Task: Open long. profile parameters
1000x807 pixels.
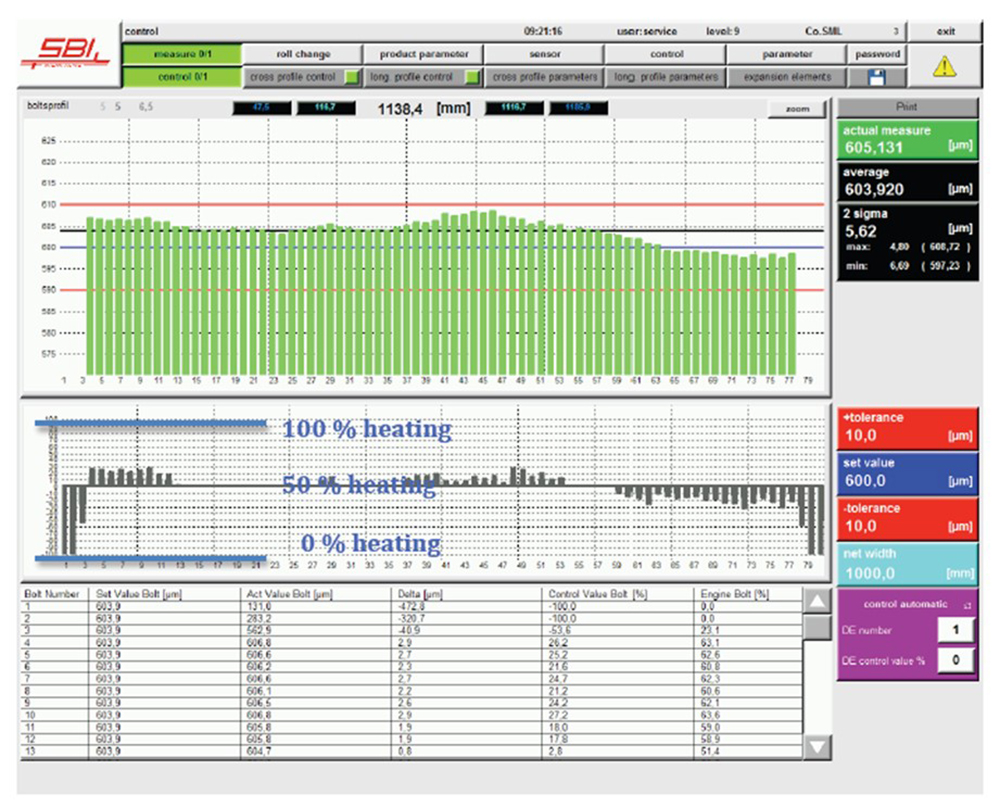Action: coord(666,77)
